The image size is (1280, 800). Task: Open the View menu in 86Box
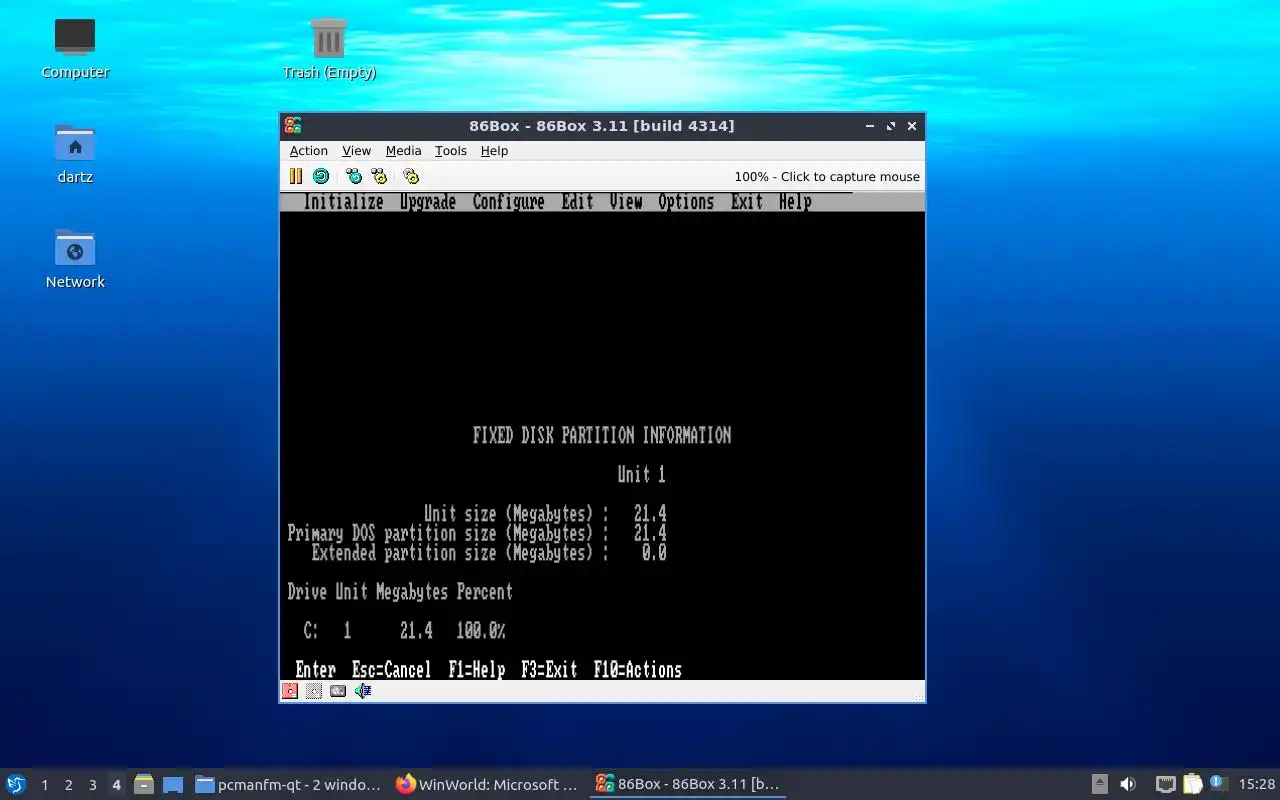(356, 151)
